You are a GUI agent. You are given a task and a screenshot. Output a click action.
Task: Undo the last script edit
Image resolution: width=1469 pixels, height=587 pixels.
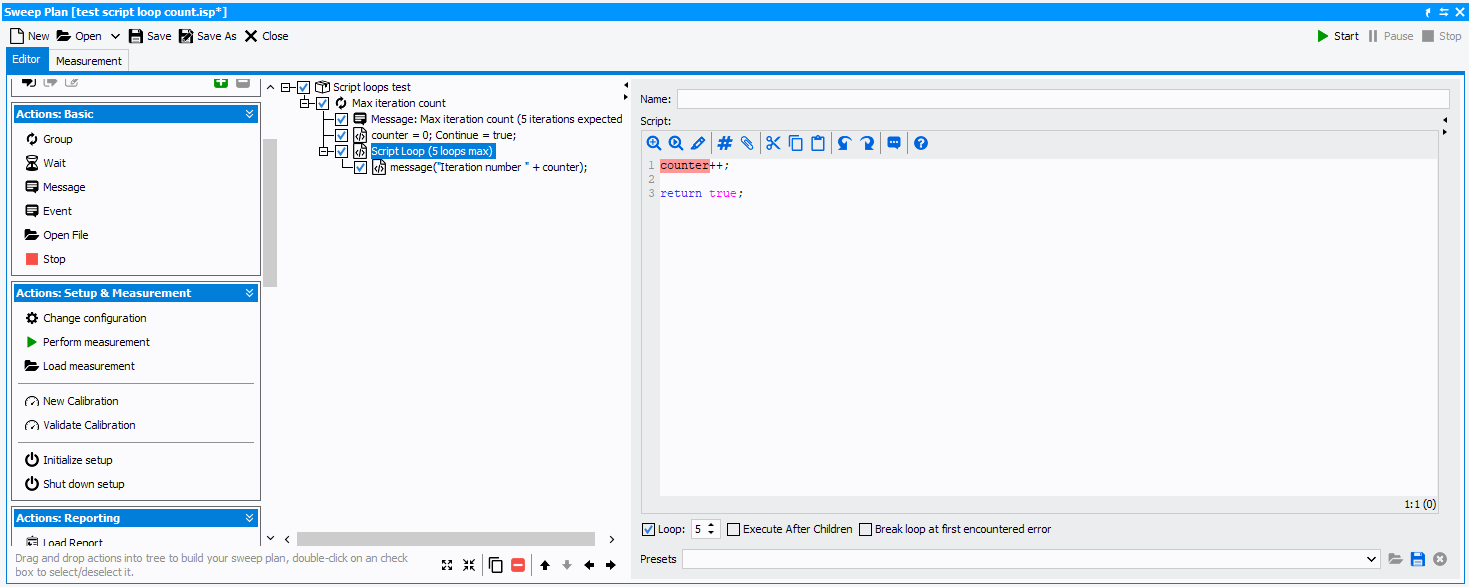(x=844, y=143)
